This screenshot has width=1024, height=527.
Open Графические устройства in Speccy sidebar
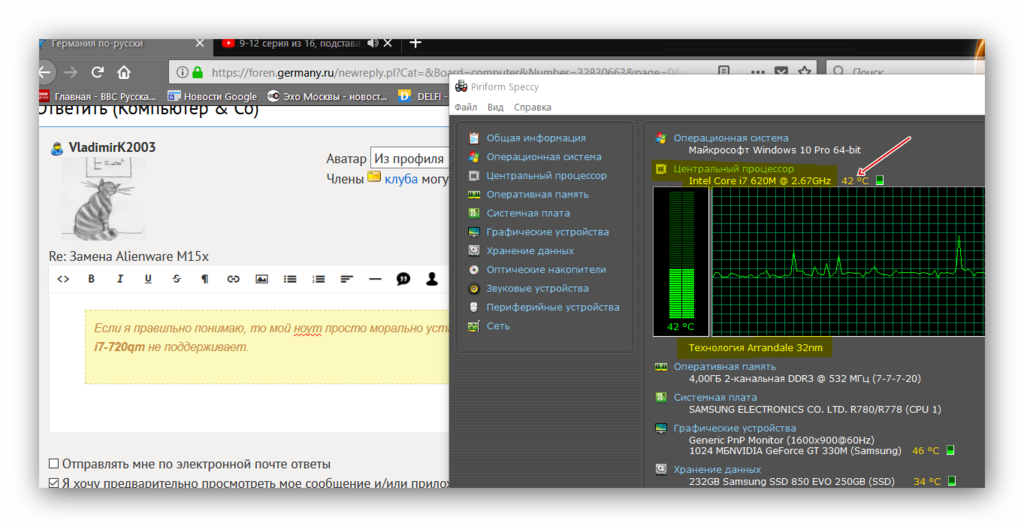pos(547,232)
